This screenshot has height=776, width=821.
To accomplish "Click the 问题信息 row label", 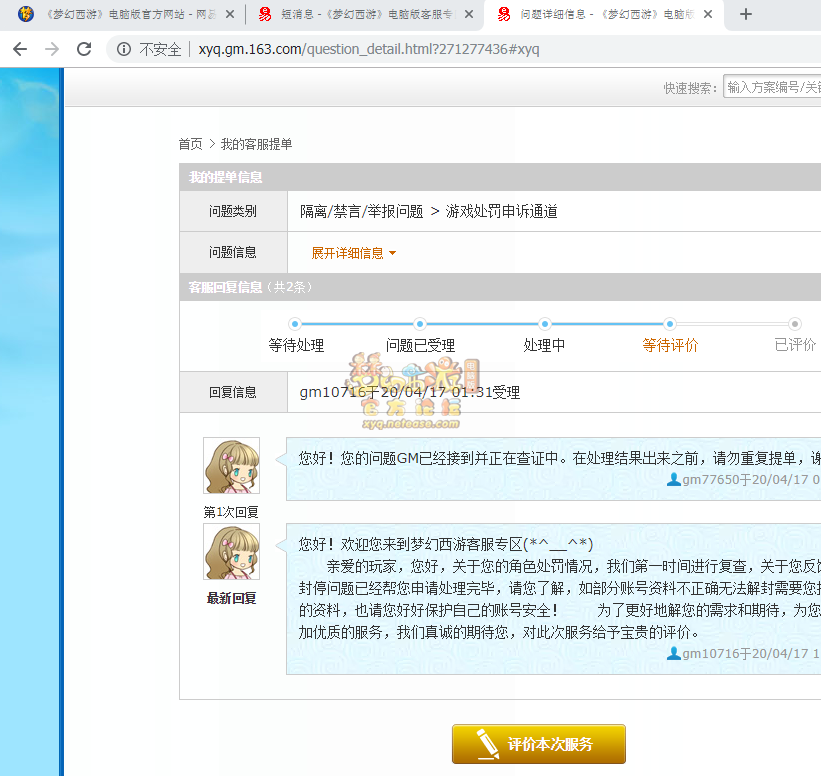I will click(x=232, y=253).
